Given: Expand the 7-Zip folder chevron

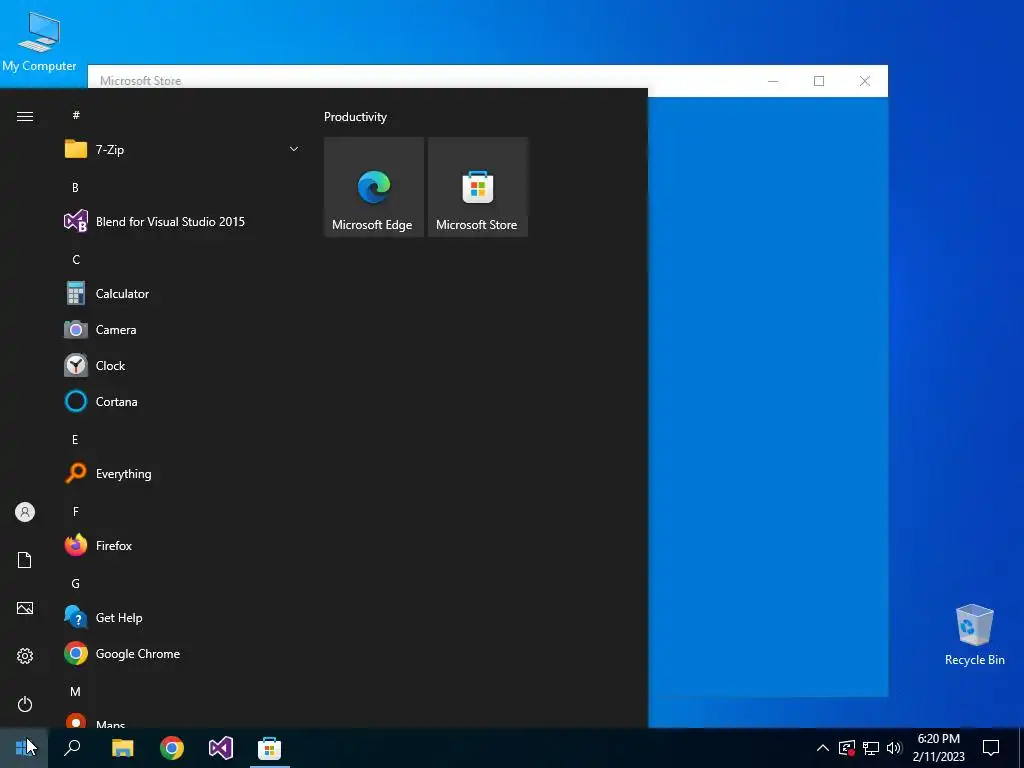Looking at the screenshot, I should (x=294, y=150).
